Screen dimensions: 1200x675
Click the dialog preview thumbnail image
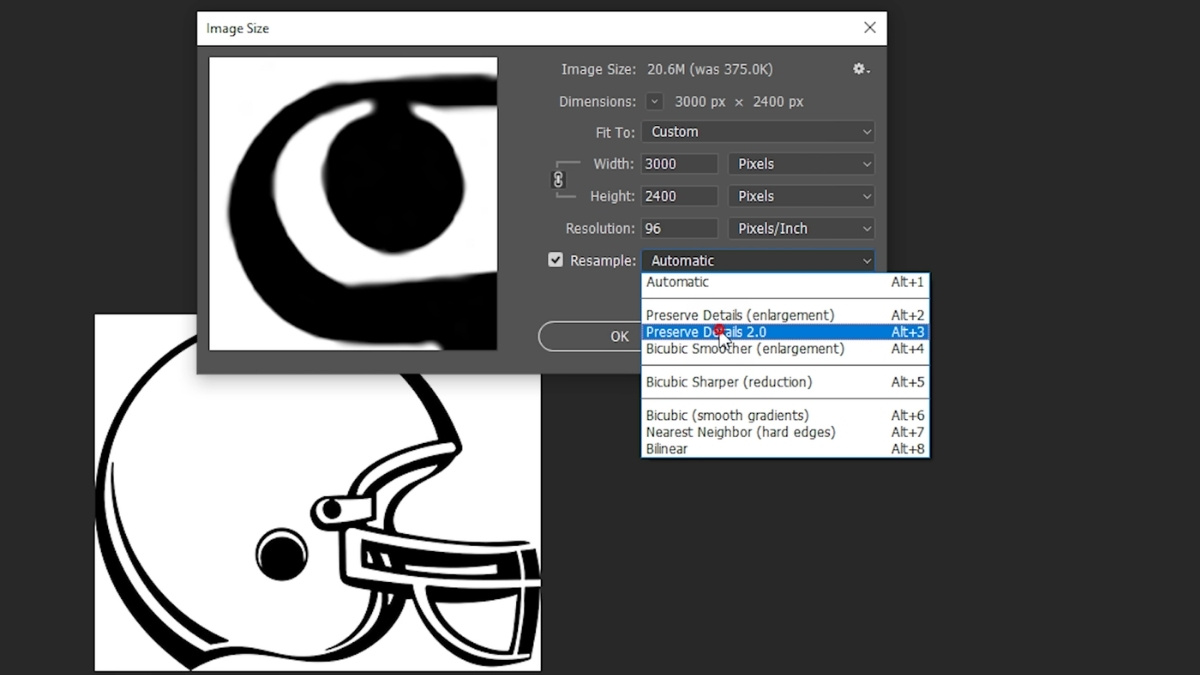coord(353,204)
